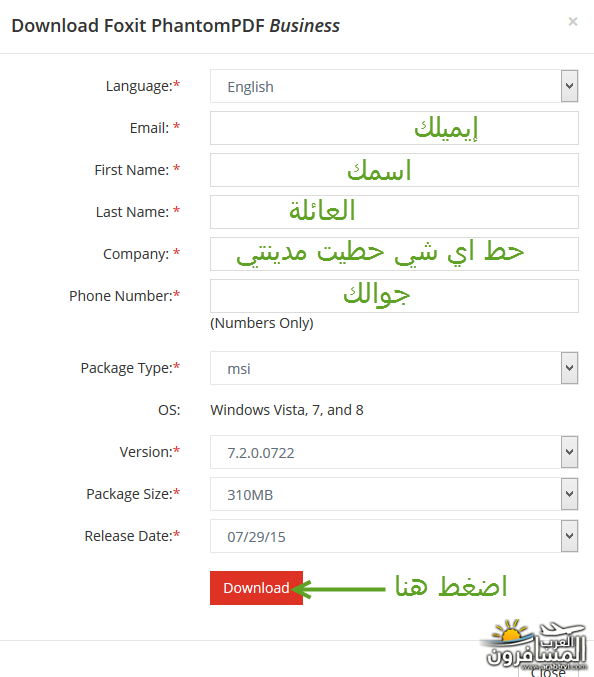Screen dimensions: 594x677
Task: Open the Package Type dropdown showing msi
Action: click(x=394, y=368)
